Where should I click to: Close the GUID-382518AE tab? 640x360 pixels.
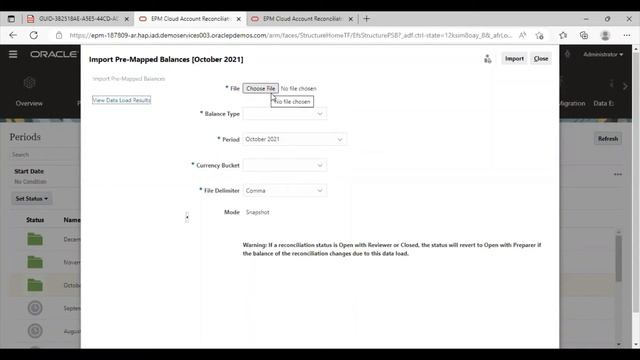(x=127, y=19)
